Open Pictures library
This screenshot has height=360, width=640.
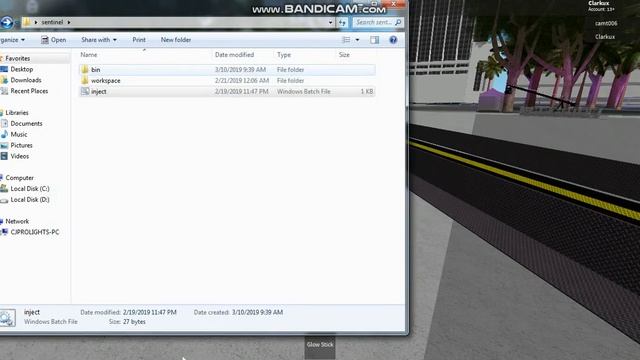pyautogui.click(x=21, y=145)
